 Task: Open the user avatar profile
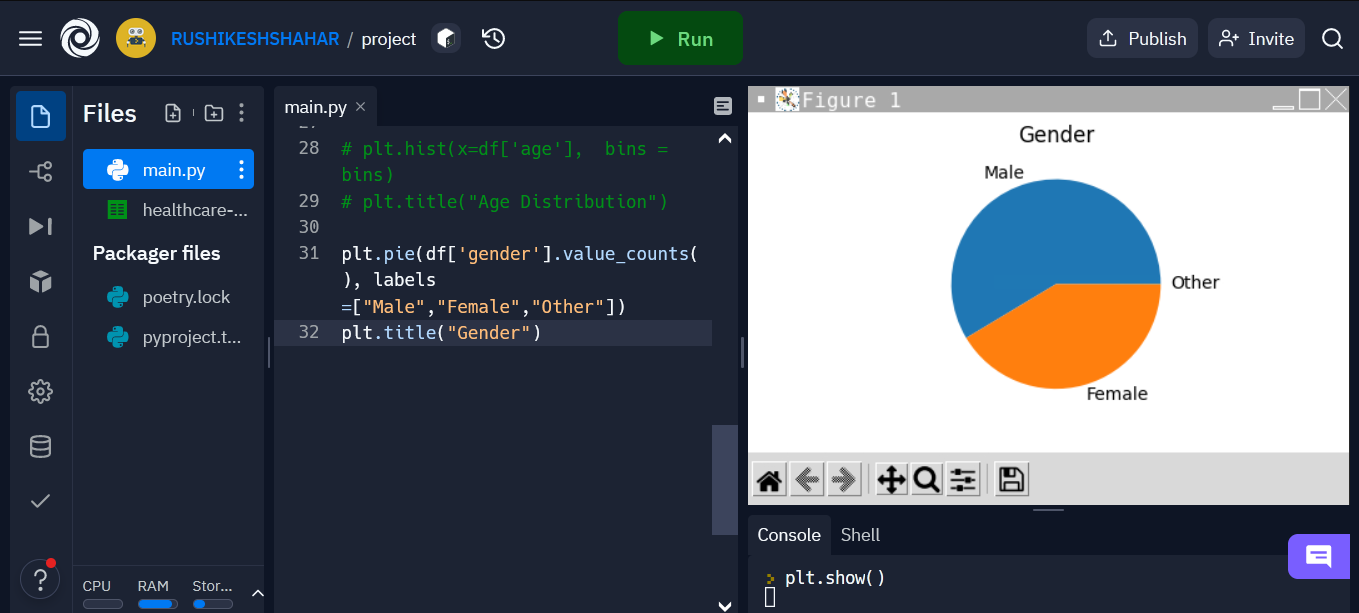[136, 38]
